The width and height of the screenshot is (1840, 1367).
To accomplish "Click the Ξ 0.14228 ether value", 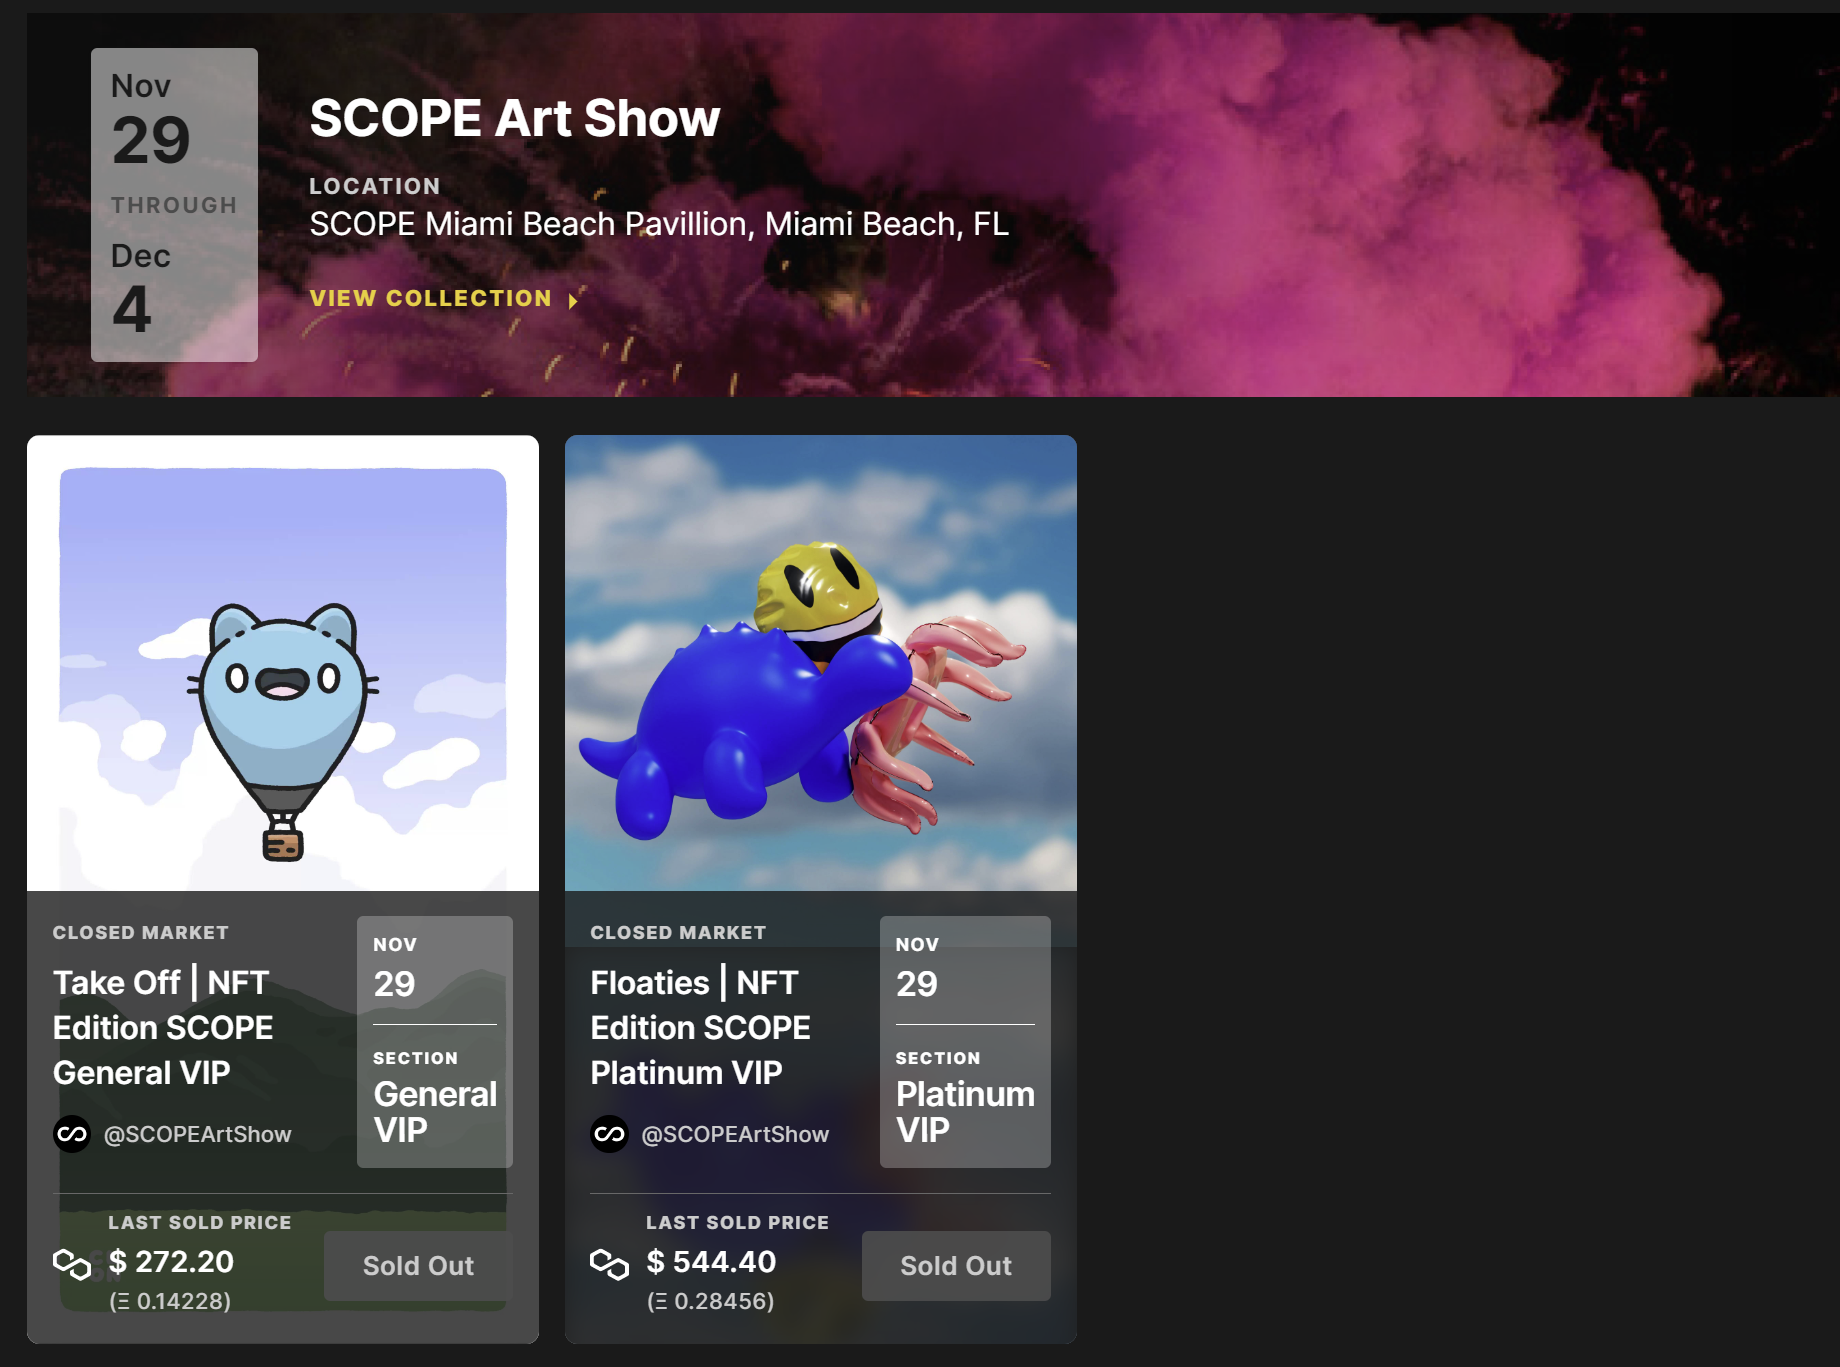I will point(170,1301).
